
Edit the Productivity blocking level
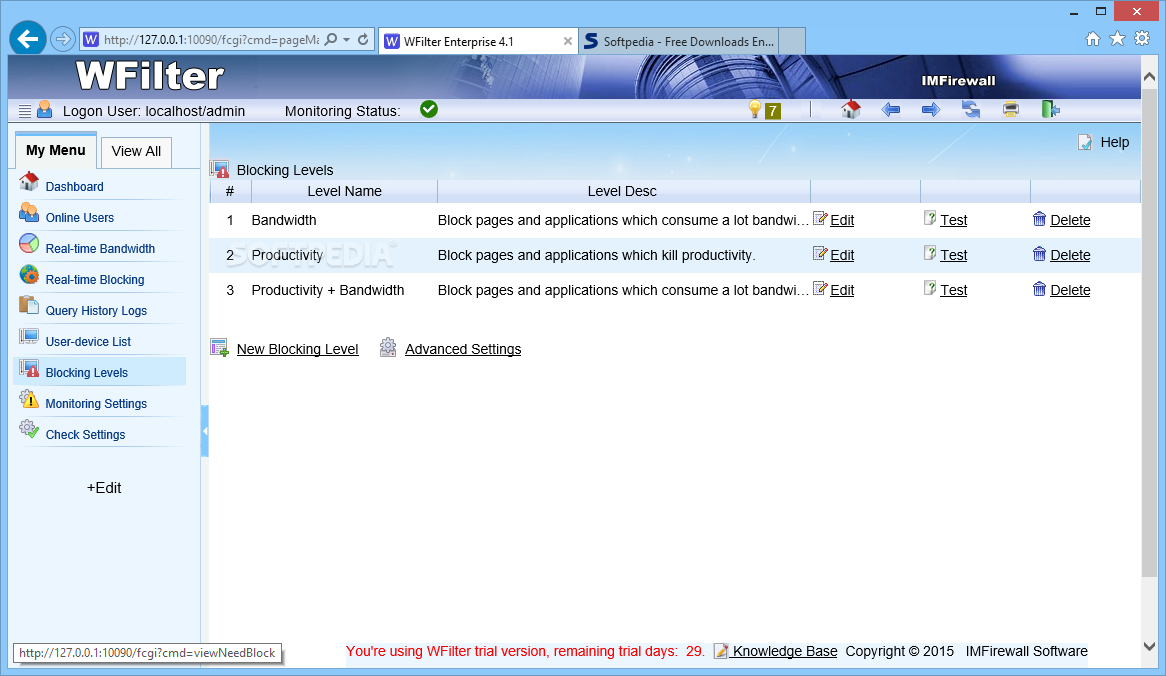tap(842, 255)
